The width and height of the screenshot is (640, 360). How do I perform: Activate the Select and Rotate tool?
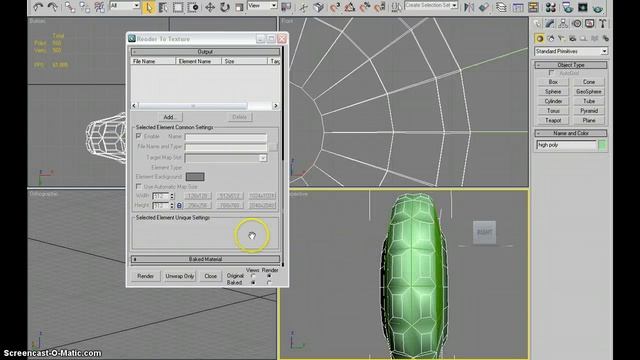[x=225, y=7]
